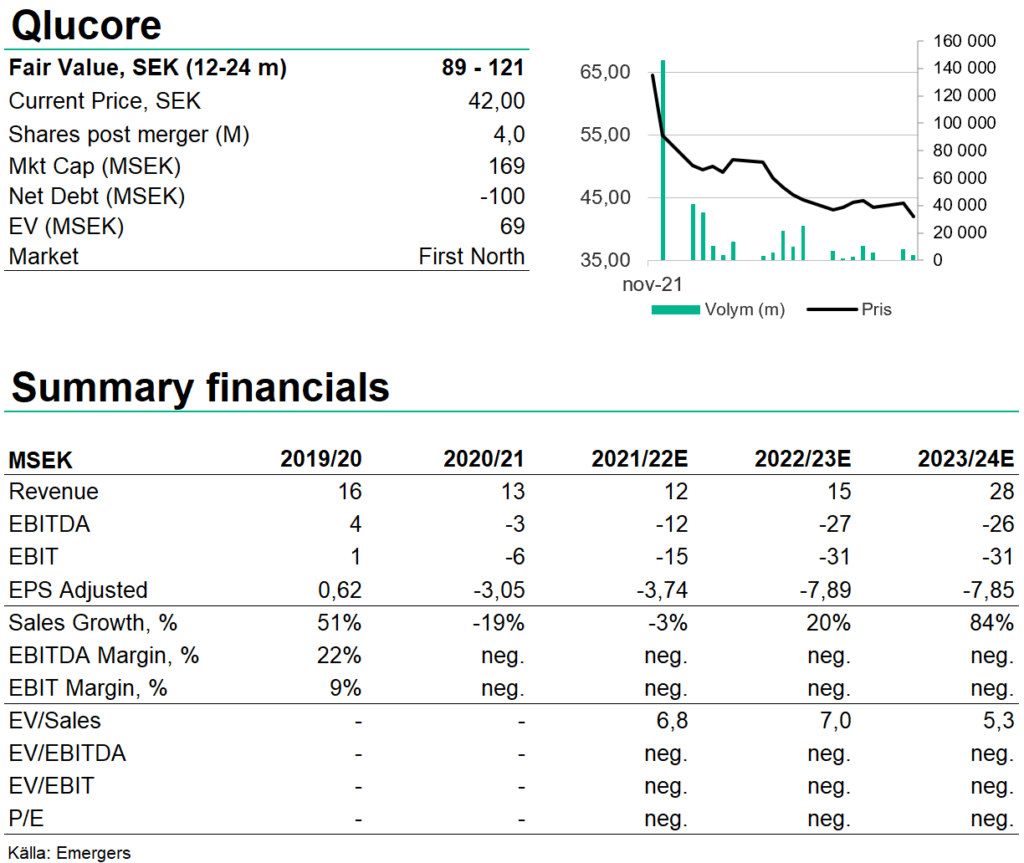This screenshot has height=863, width=1024.
Task: Select the "Shares post merger (M)" label
Action: pyautogui.click(x=129, y=135)
